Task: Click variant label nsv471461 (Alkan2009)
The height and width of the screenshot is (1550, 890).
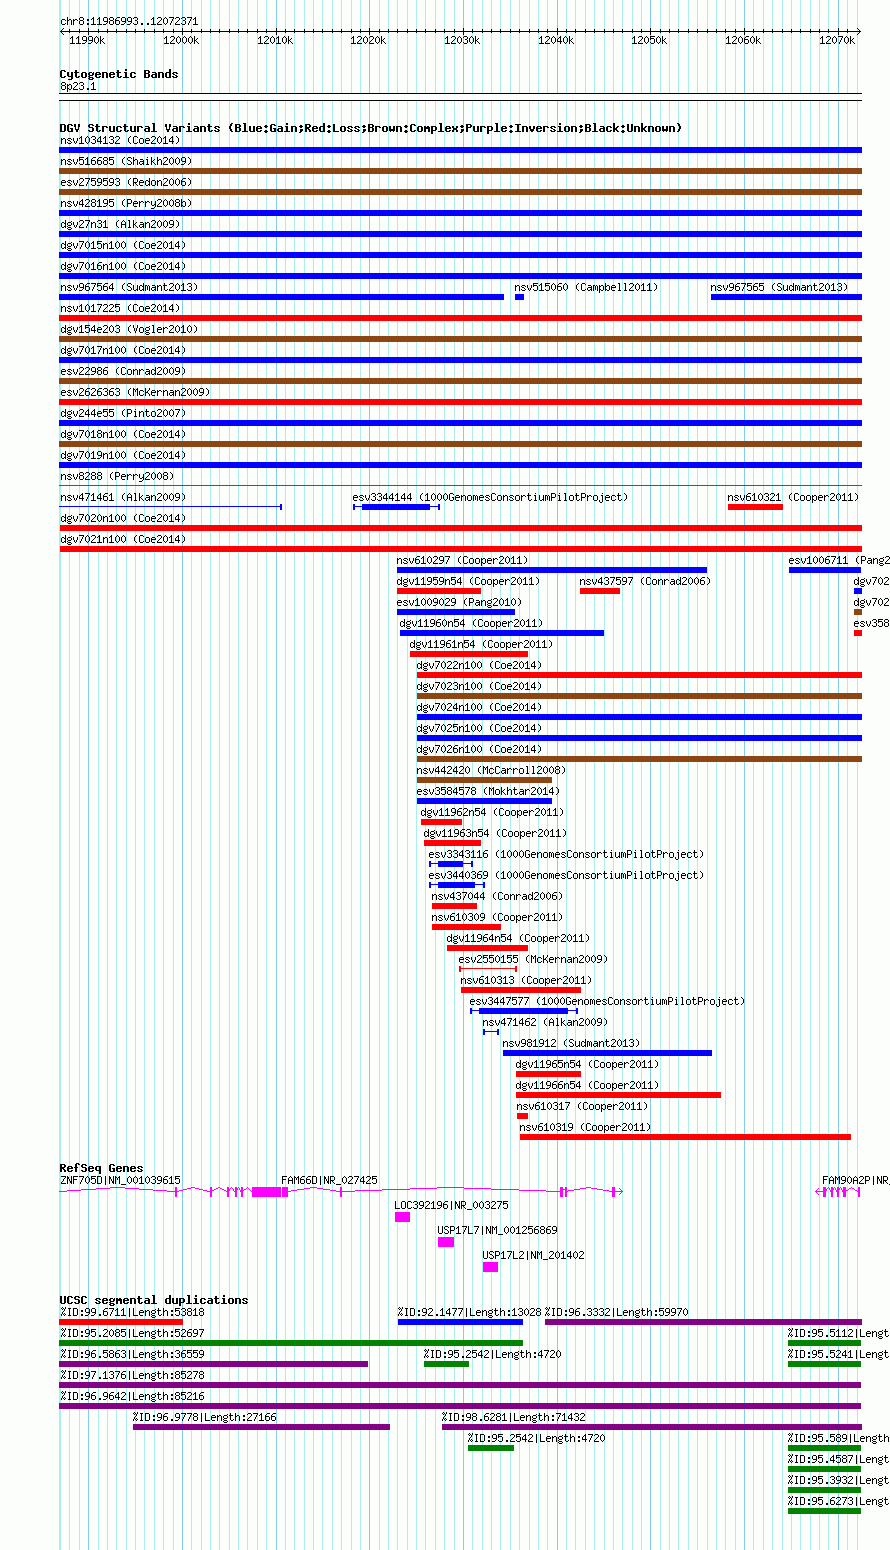Action: 123,497
